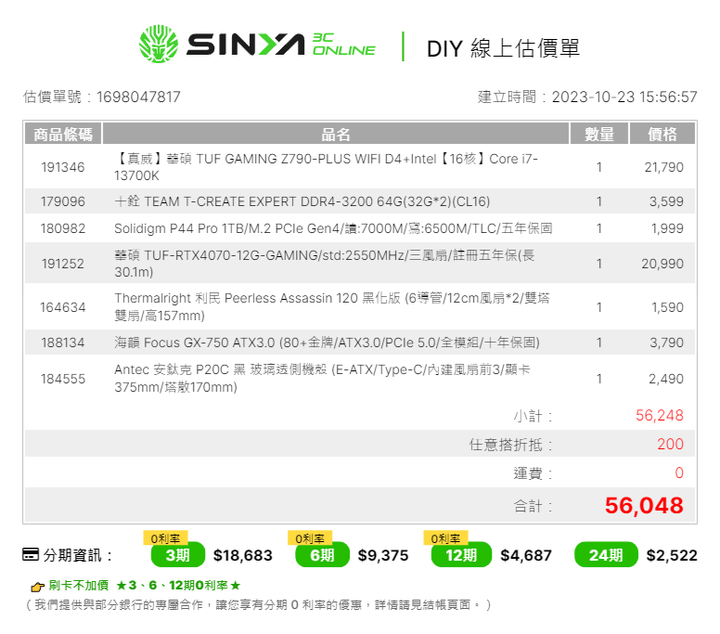Select the 3期 installment badge
This screenshot has width=720, height=634.
(178, 555)
